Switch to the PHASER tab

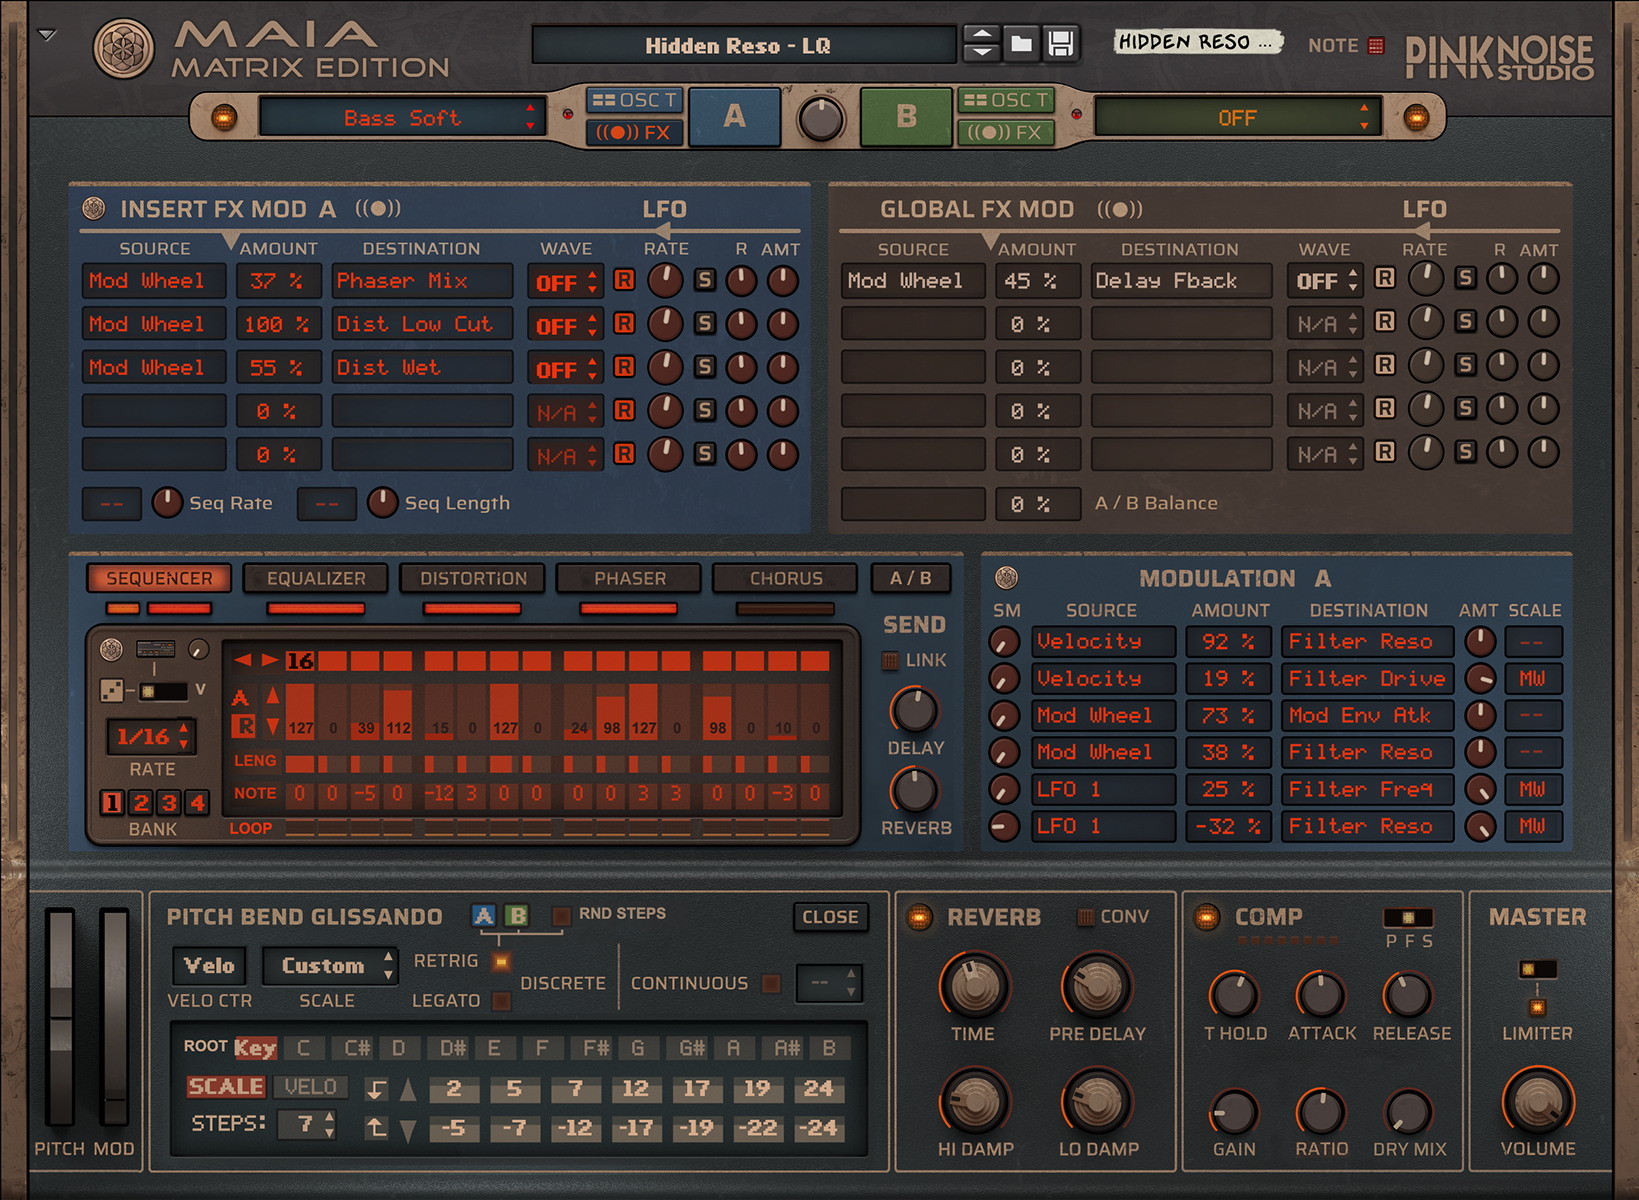630,578
